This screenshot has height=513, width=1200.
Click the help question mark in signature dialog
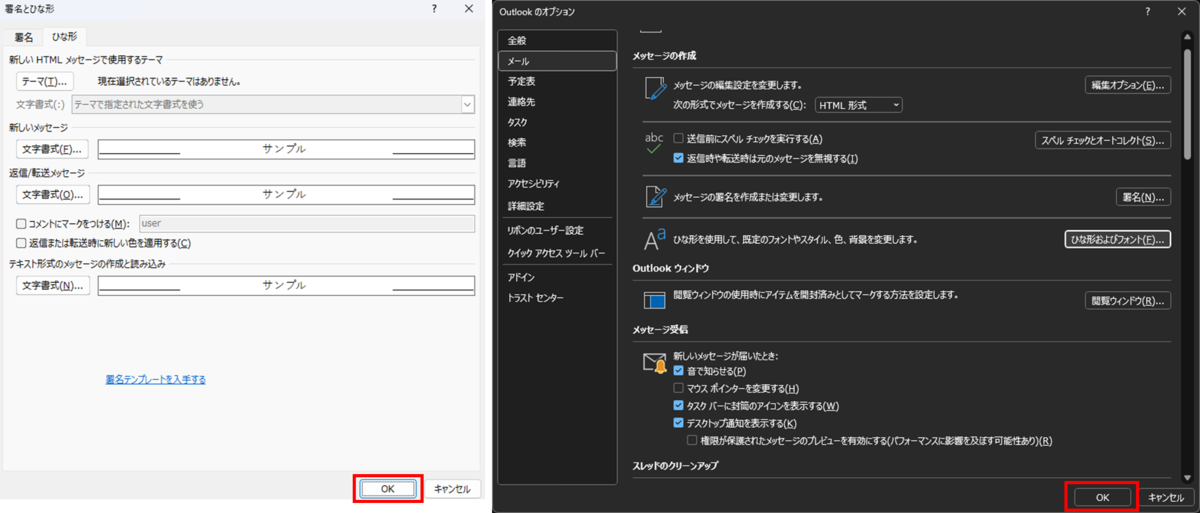point(434,8)
